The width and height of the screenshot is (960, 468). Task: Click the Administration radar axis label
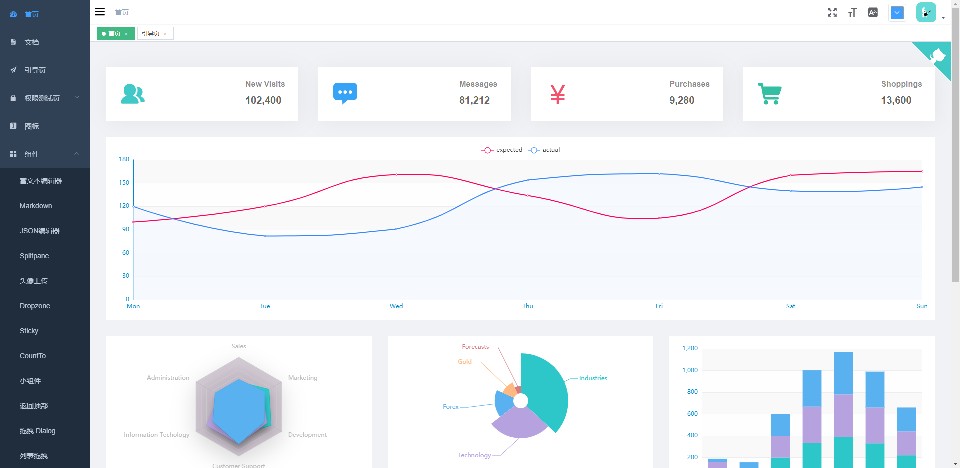pos(168,378)
